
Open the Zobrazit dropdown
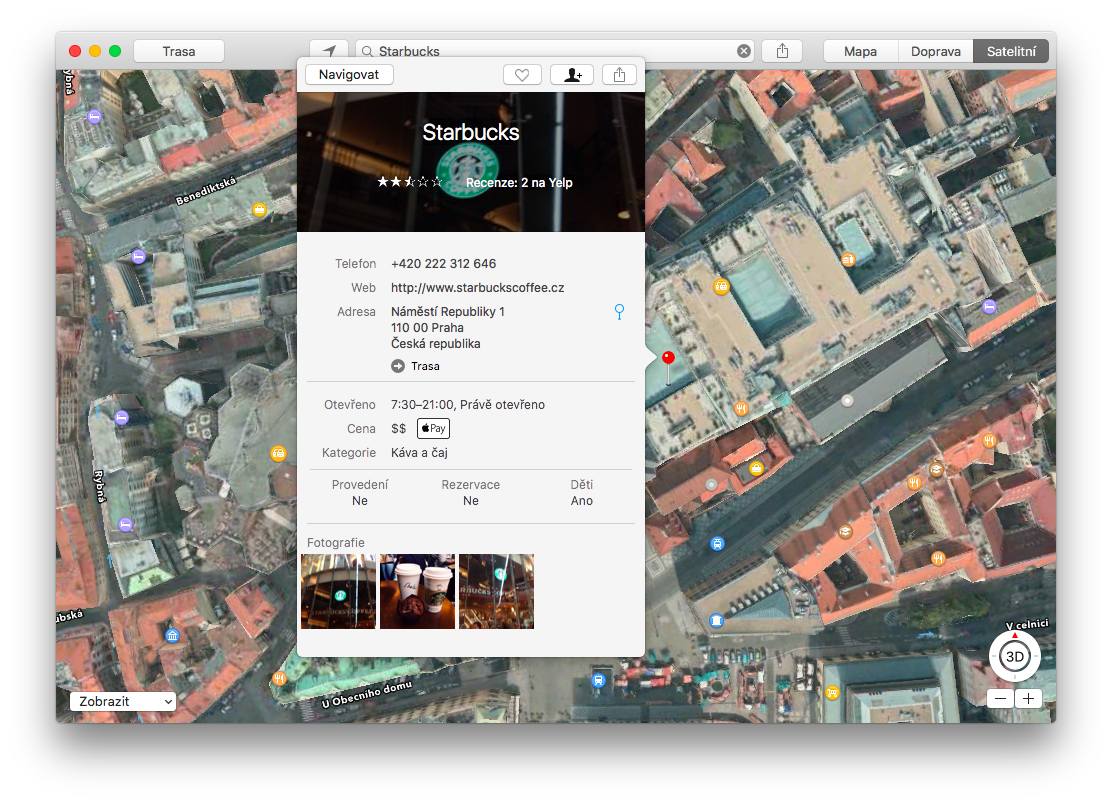pos(123,702)
